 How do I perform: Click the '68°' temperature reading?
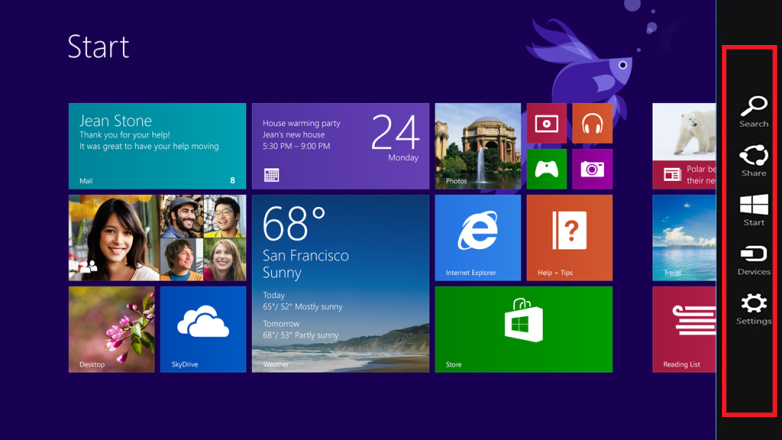coord(294,223)
